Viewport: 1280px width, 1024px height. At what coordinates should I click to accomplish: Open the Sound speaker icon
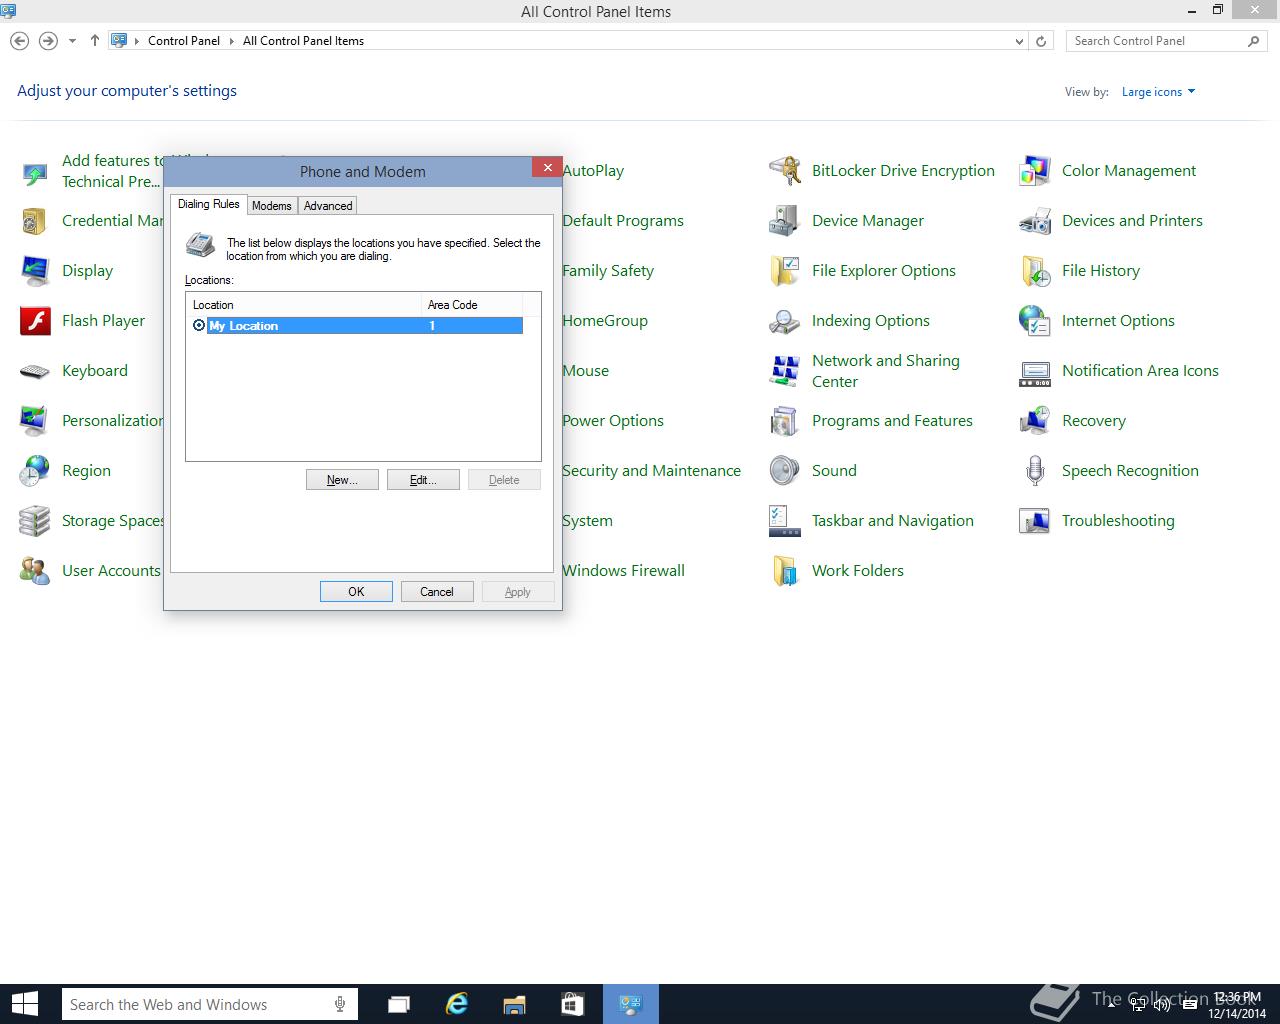tap(785, 471)
